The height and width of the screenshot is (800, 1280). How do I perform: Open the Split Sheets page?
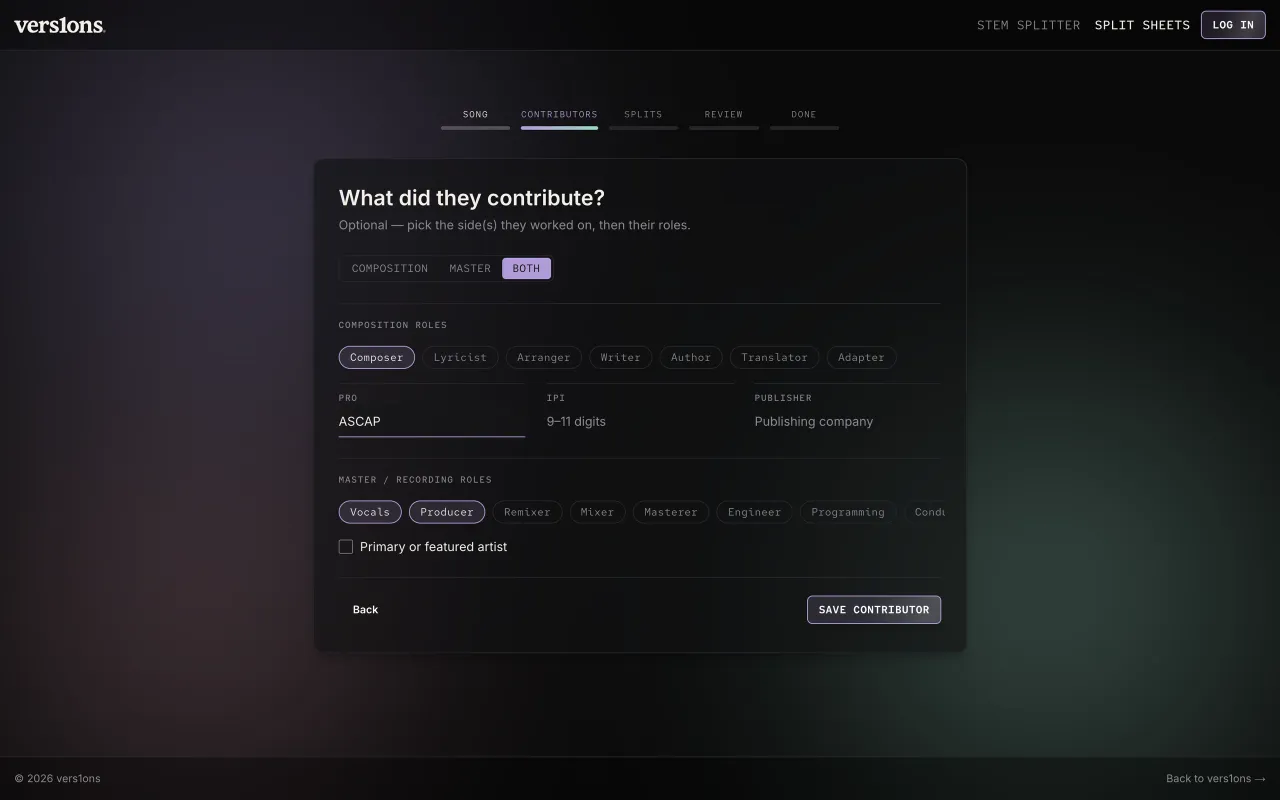(x=1142, y=25)
